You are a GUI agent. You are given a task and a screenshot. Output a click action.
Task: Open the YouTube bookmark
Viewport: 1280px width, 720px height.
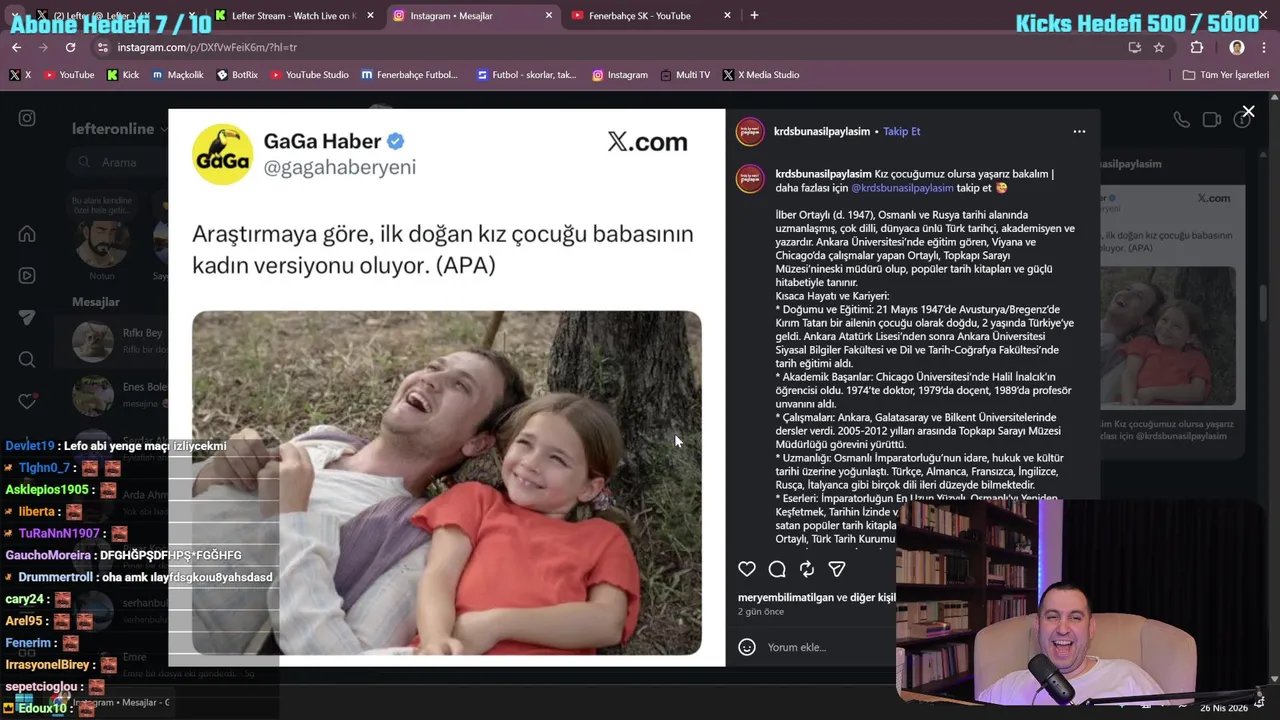tap(68, 75)
